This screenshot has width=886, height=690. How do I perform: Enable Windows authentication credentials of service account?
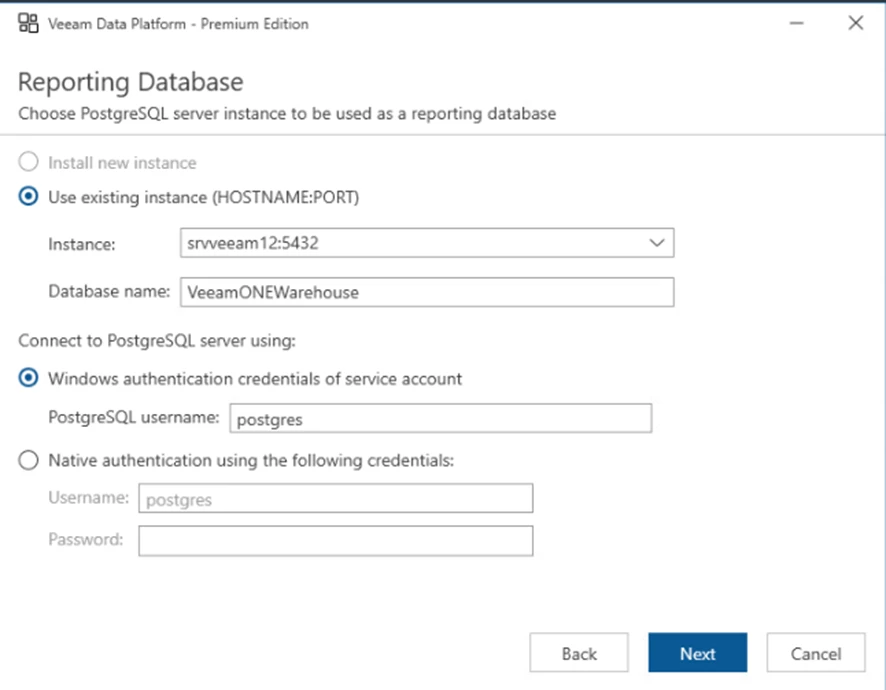coord(30,379)
